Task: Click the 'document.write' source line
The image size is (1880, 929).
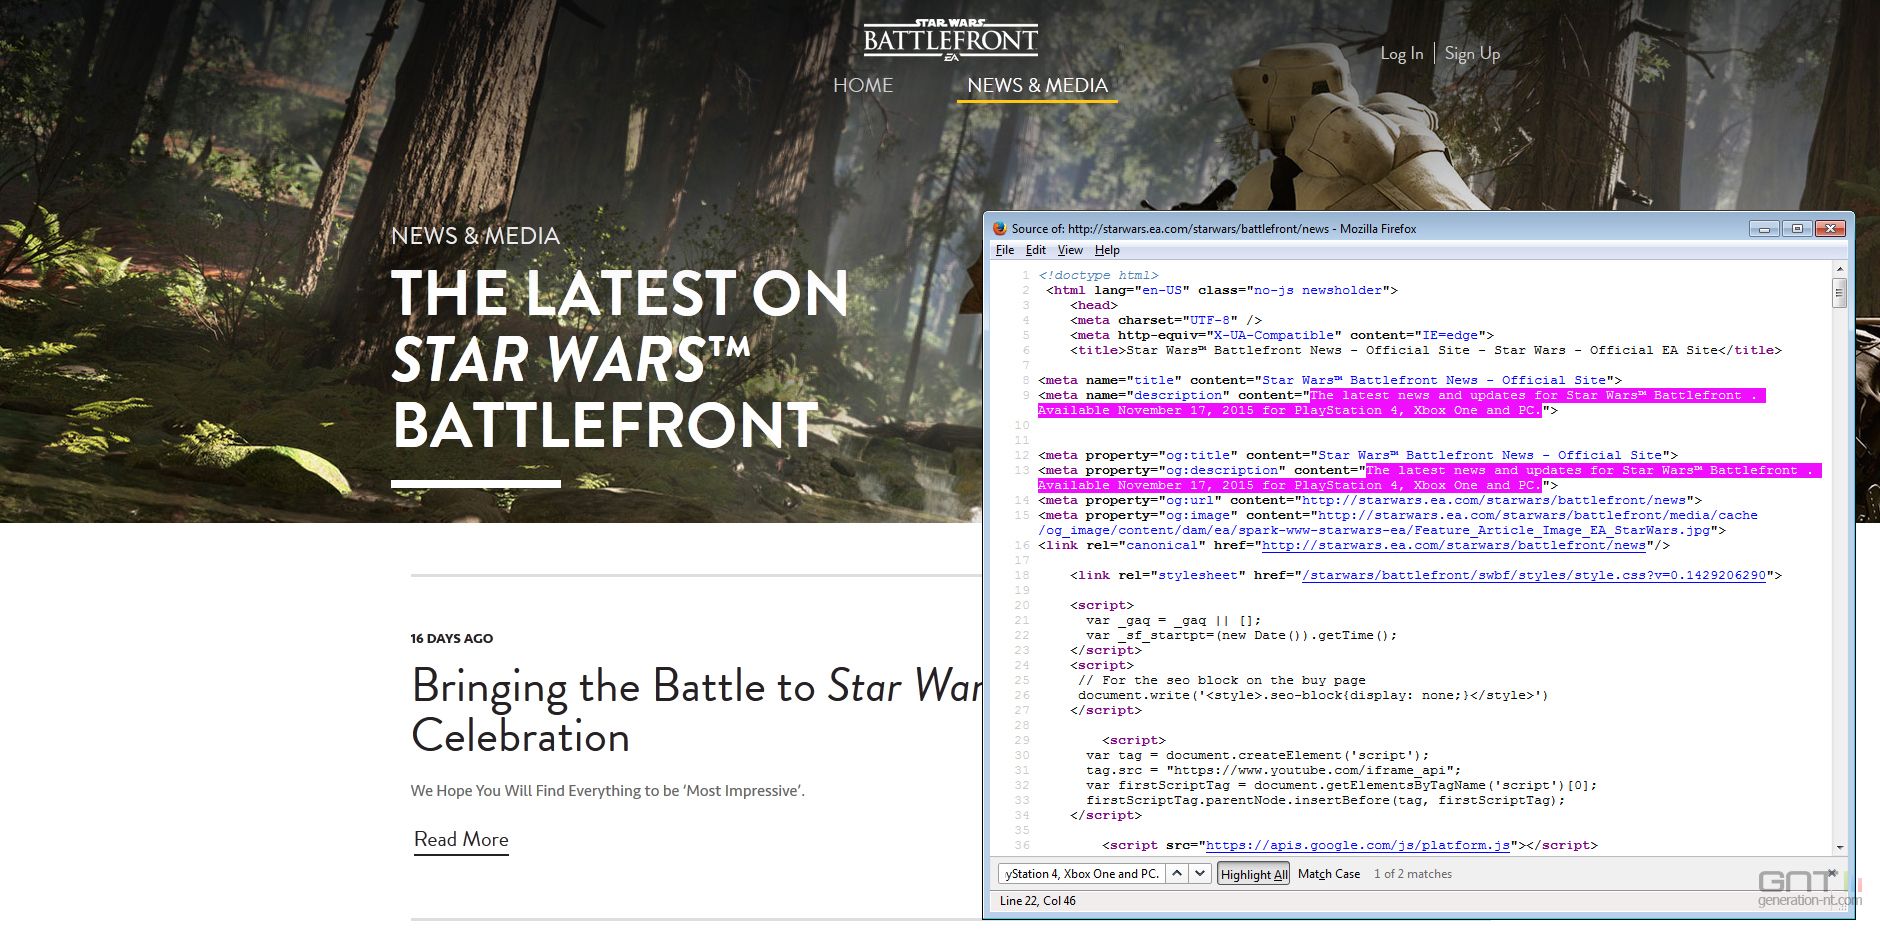Action: pos(1313,695)
